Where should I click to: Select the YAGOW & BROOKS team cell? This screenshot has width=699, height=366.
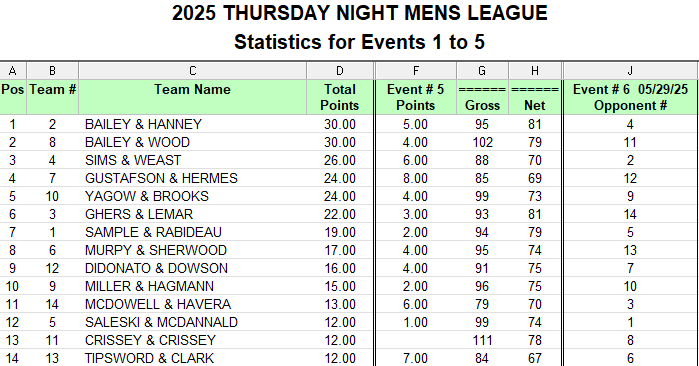193,196
